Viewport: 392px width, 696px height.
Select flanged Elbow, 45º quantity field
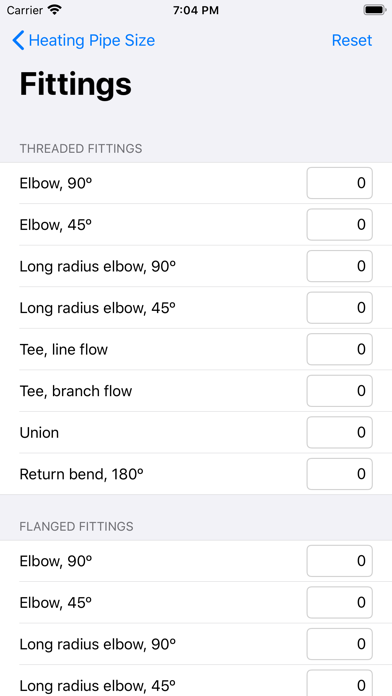(x=340, y=602)
